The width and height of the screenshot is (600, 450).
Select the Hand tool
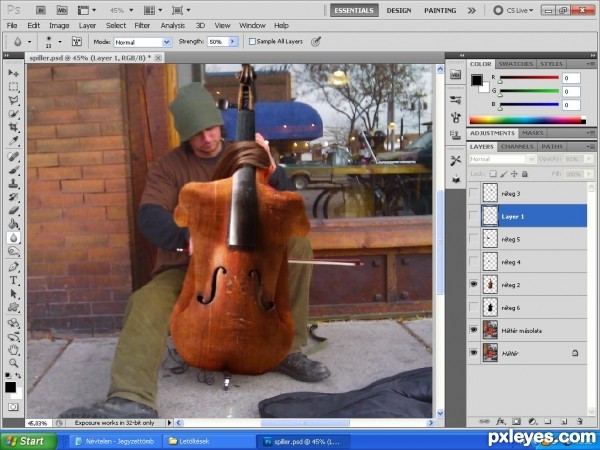click(x=13, y=349)
